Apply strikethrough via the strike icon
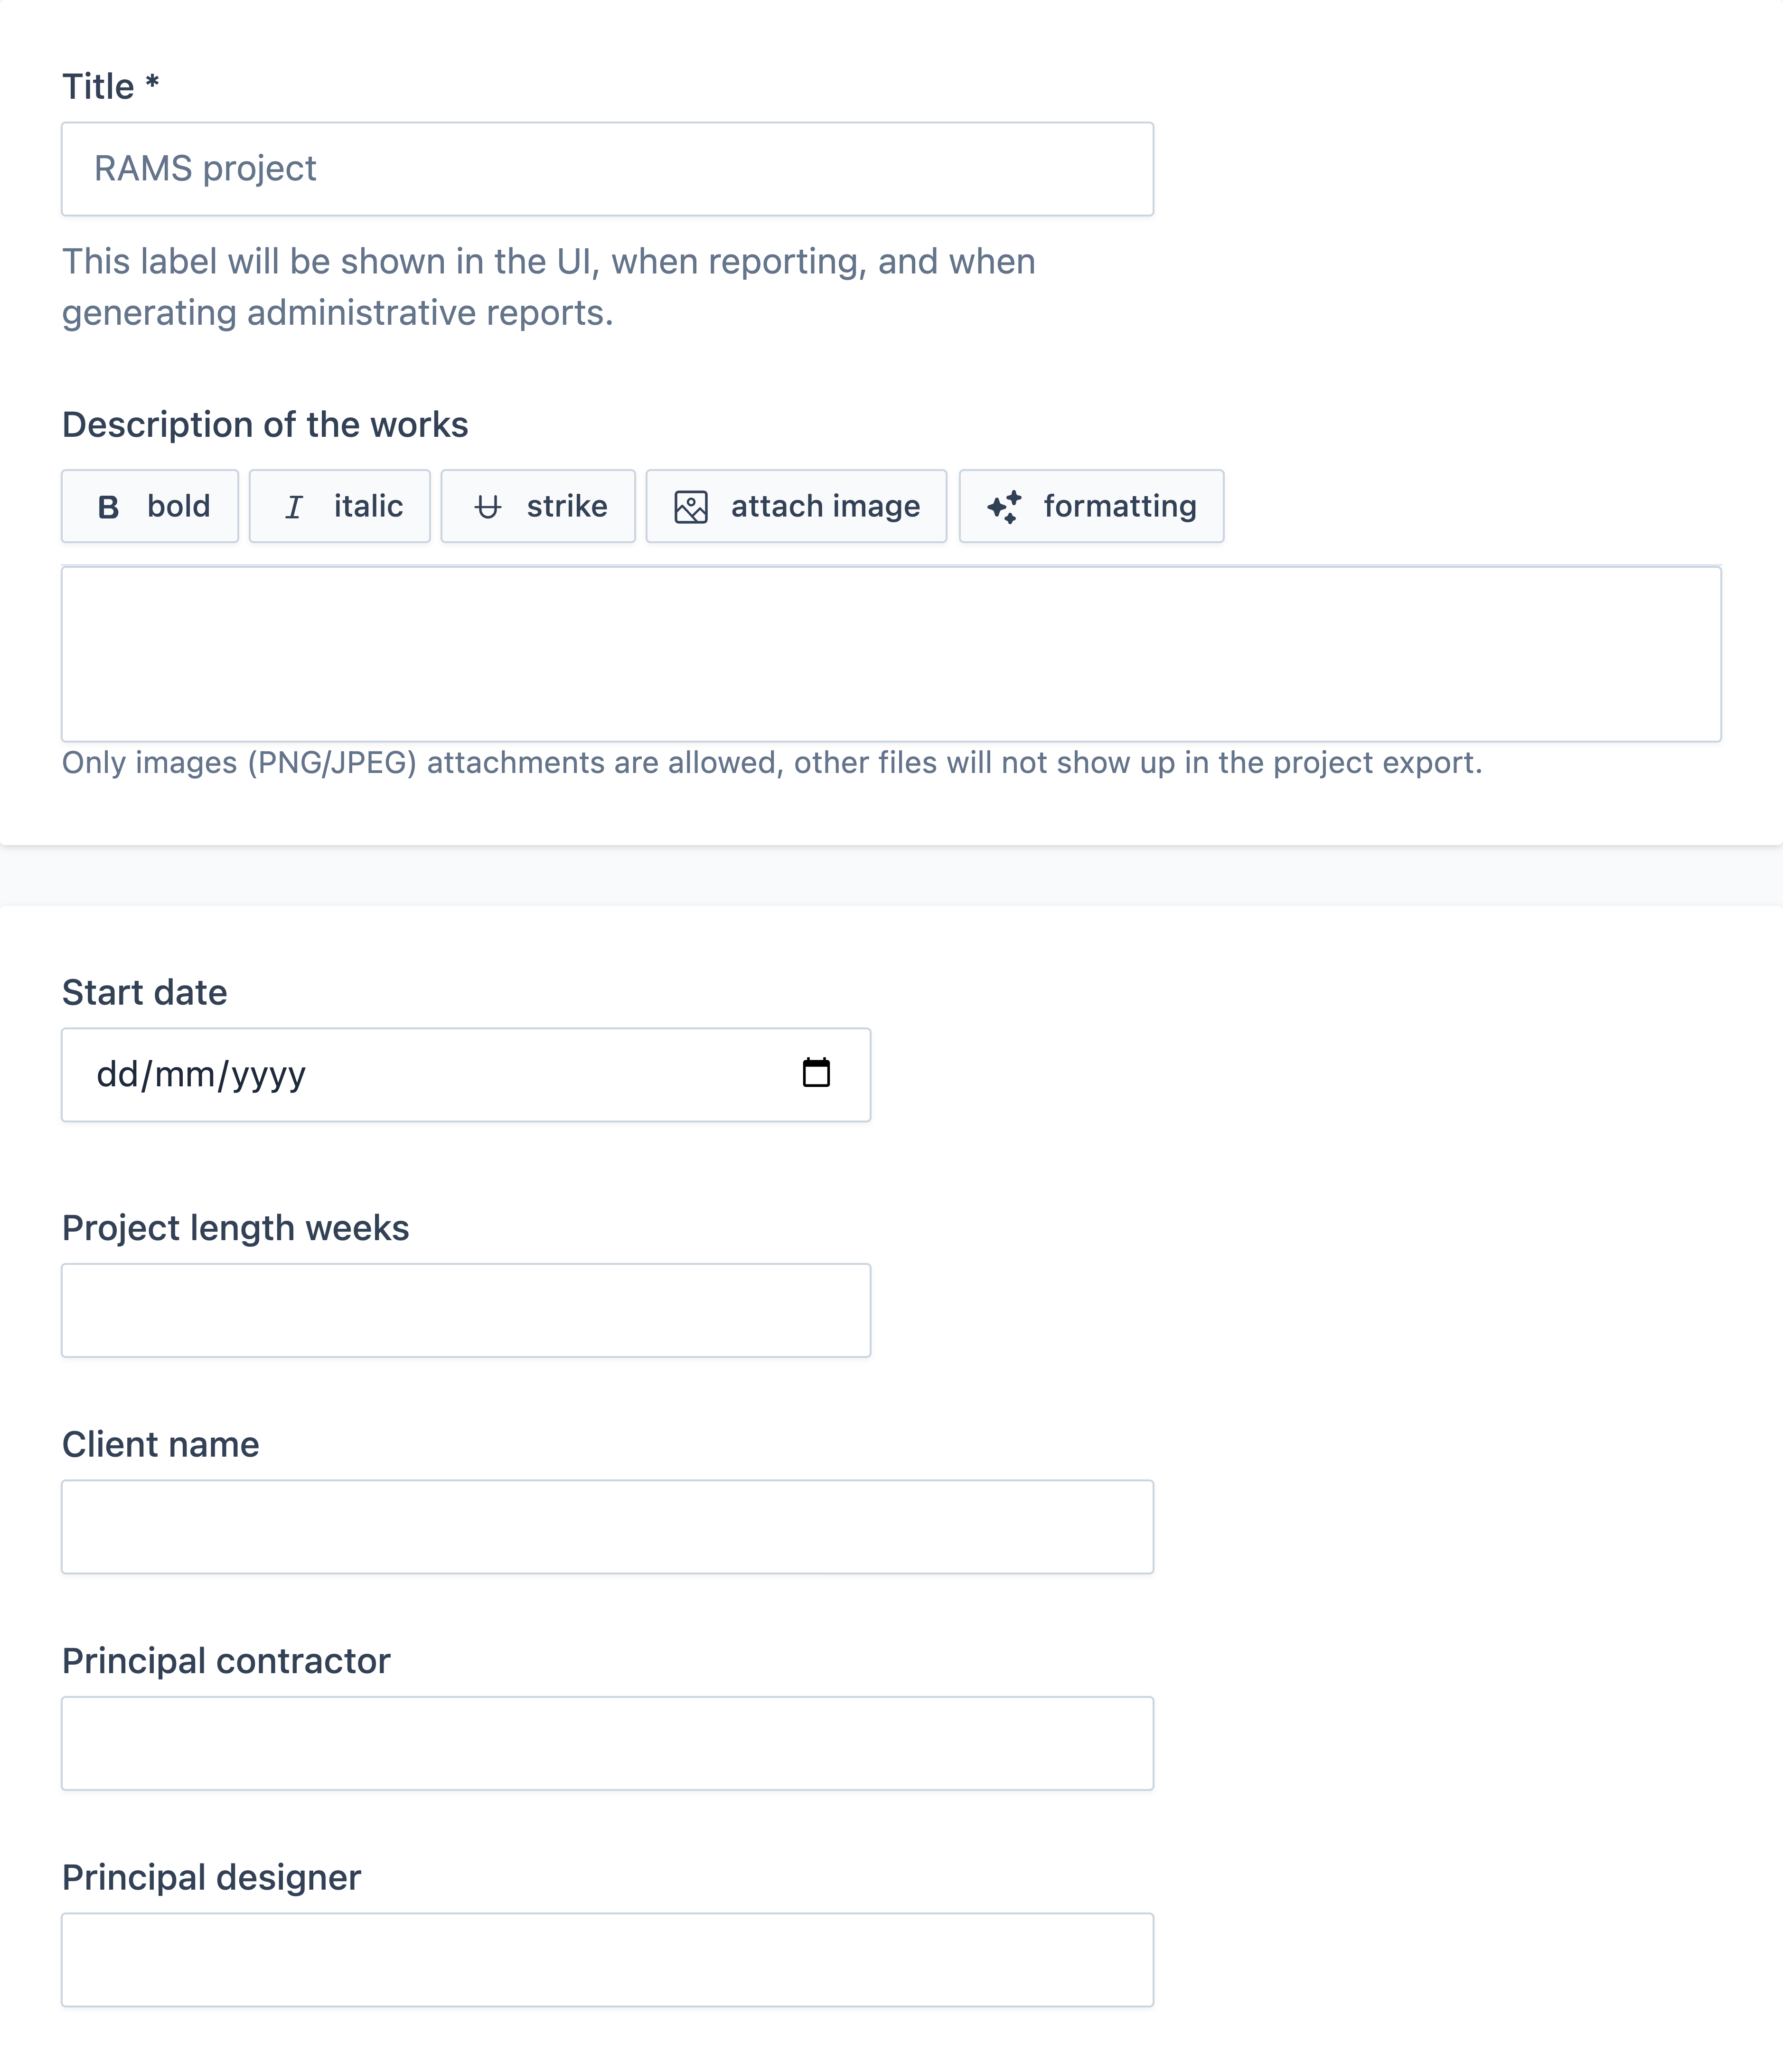 tap(487, 507)
